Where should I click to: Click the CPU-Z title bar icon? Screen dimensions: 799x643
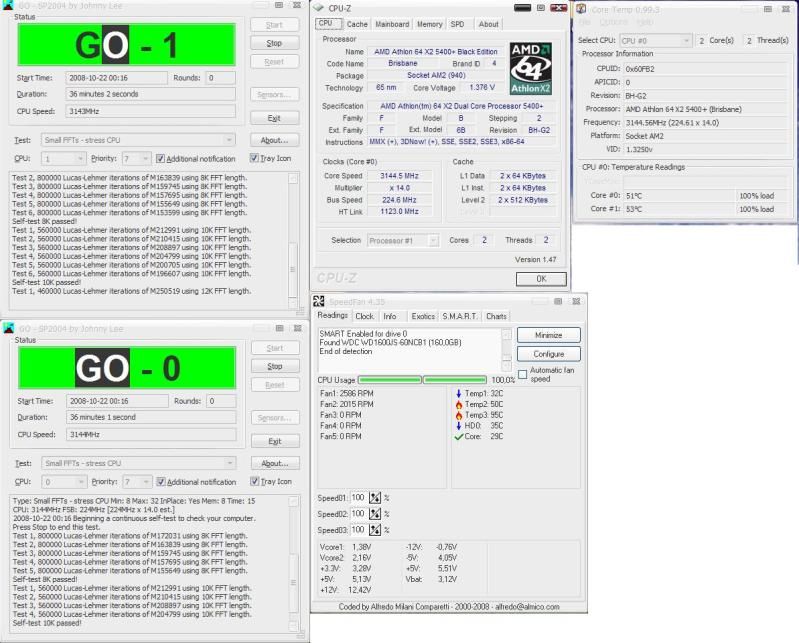(x=318, y=8)
